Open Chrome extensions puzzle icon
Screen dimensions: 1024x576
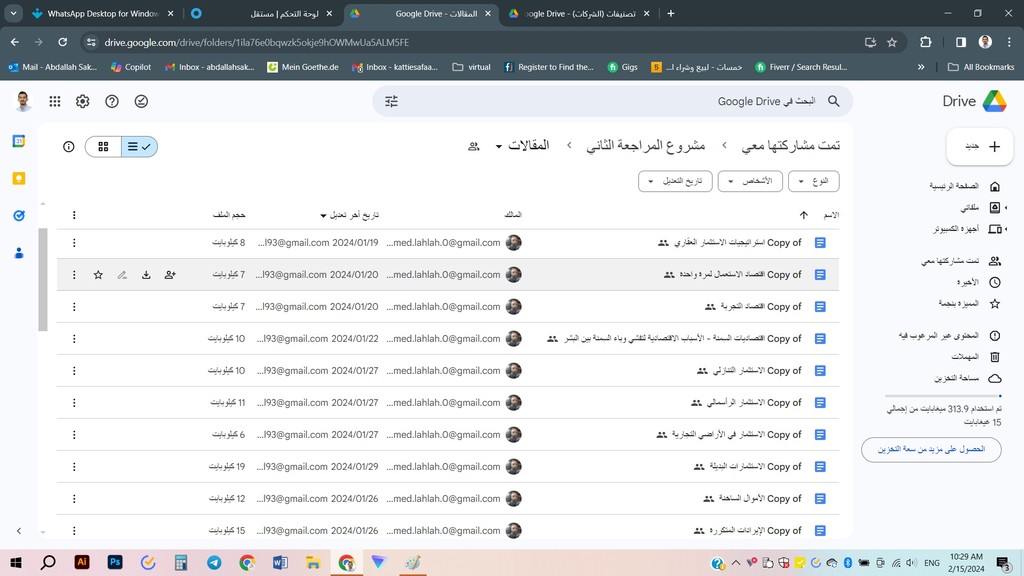(925, 42)
